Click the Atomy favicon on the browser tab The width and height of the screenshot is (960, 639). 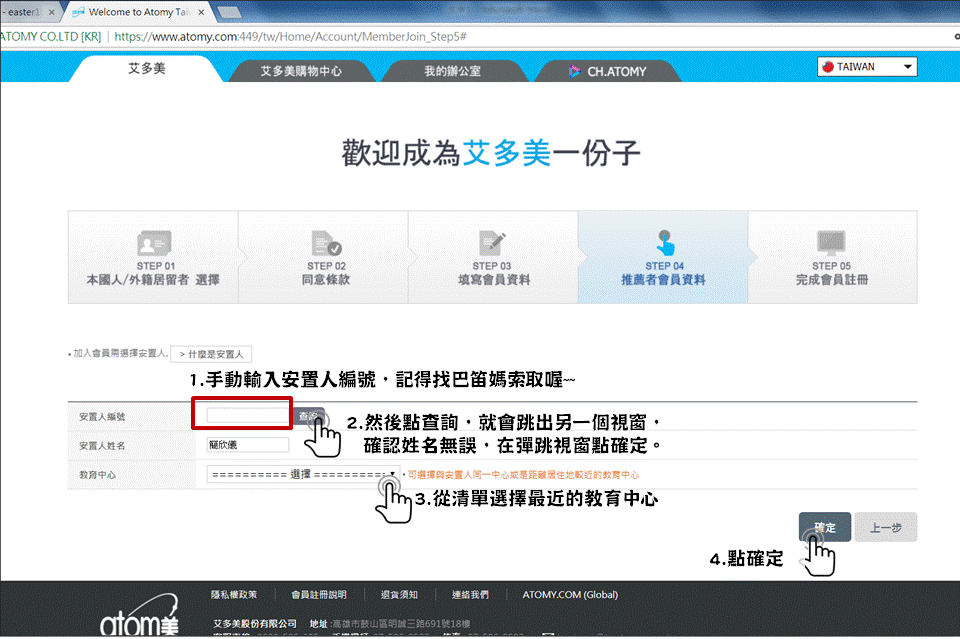(x=78, y=12)
